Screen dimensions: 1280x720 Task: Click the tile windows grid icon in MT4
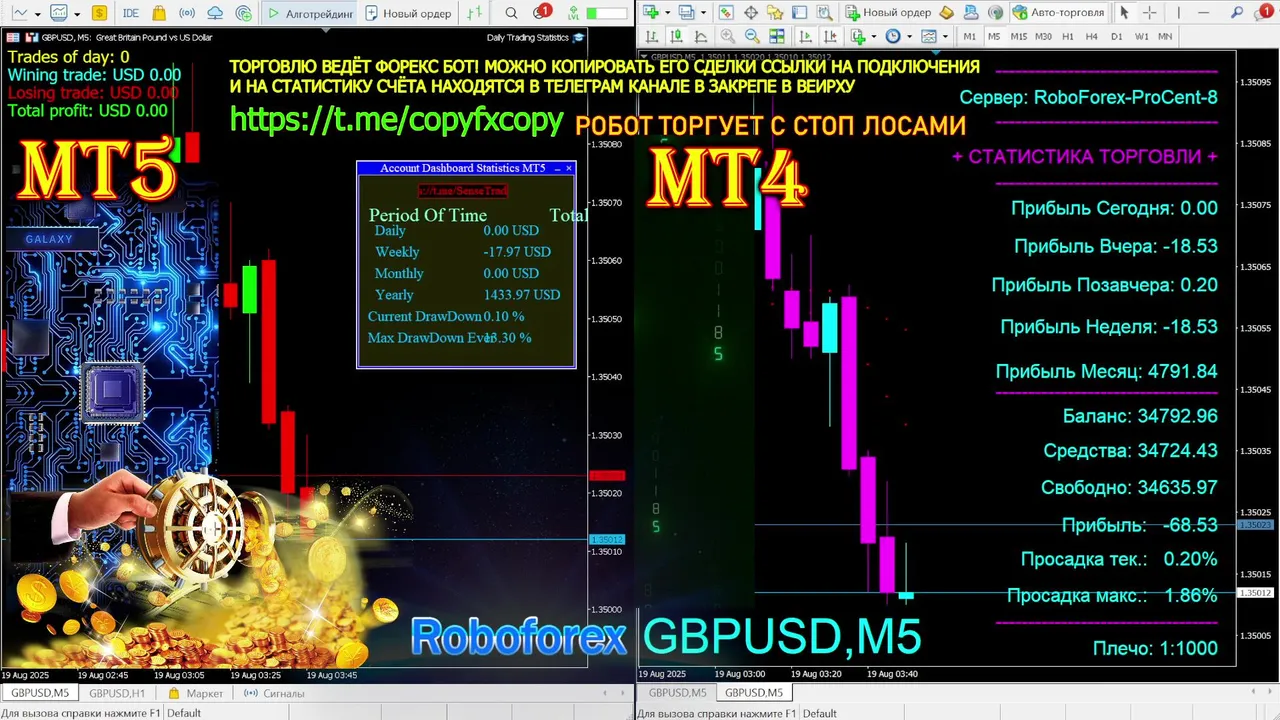(777, 36)
